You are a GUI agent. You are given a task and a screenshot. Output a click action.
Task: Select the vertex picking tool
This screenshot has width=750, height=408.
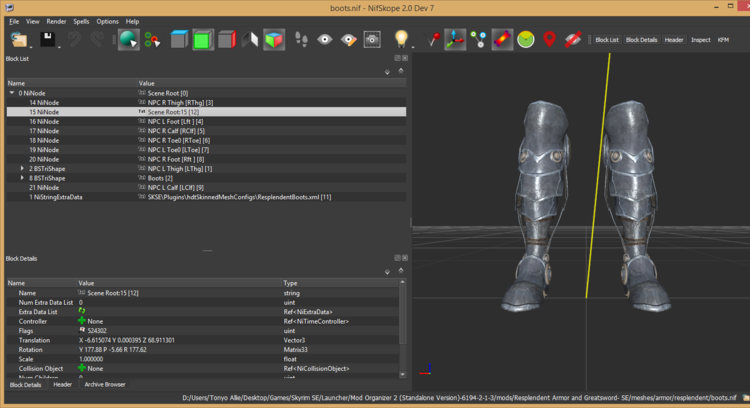point(153,40)
